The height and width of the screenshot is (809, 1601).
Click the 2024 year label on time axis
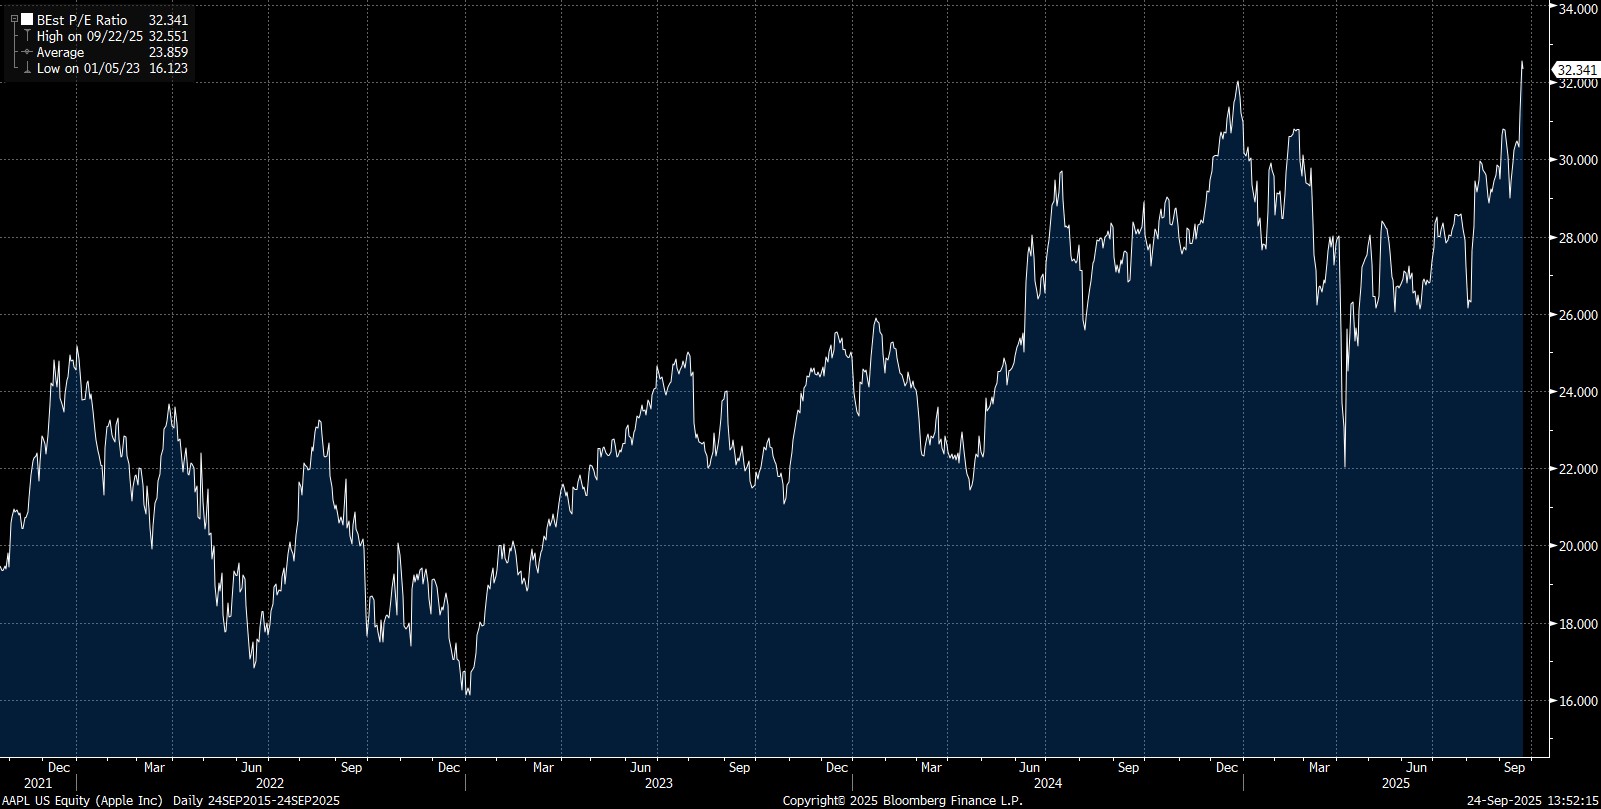1047,784
